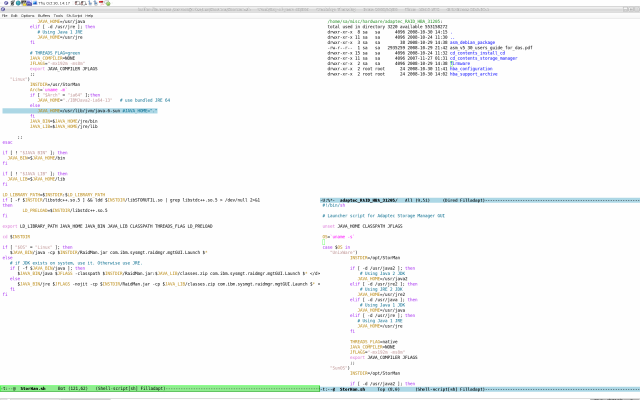This screenshot has height=400, width=640.
Task: Open the Edit menu
Action: [13, 16]
